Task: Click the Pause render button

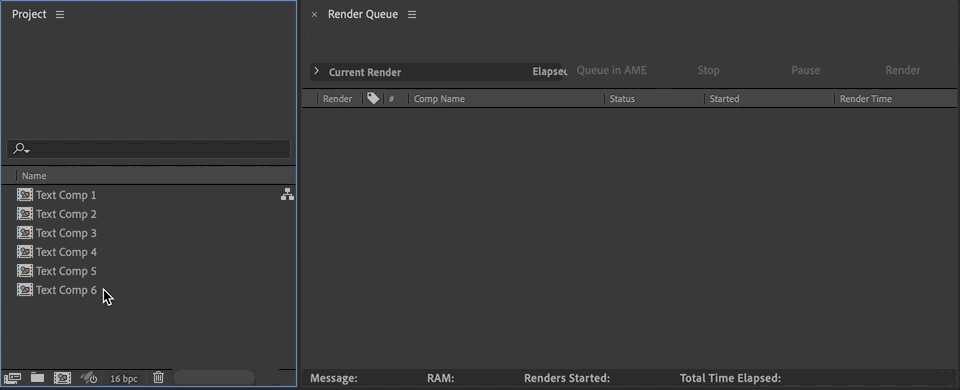Action: 805,70
